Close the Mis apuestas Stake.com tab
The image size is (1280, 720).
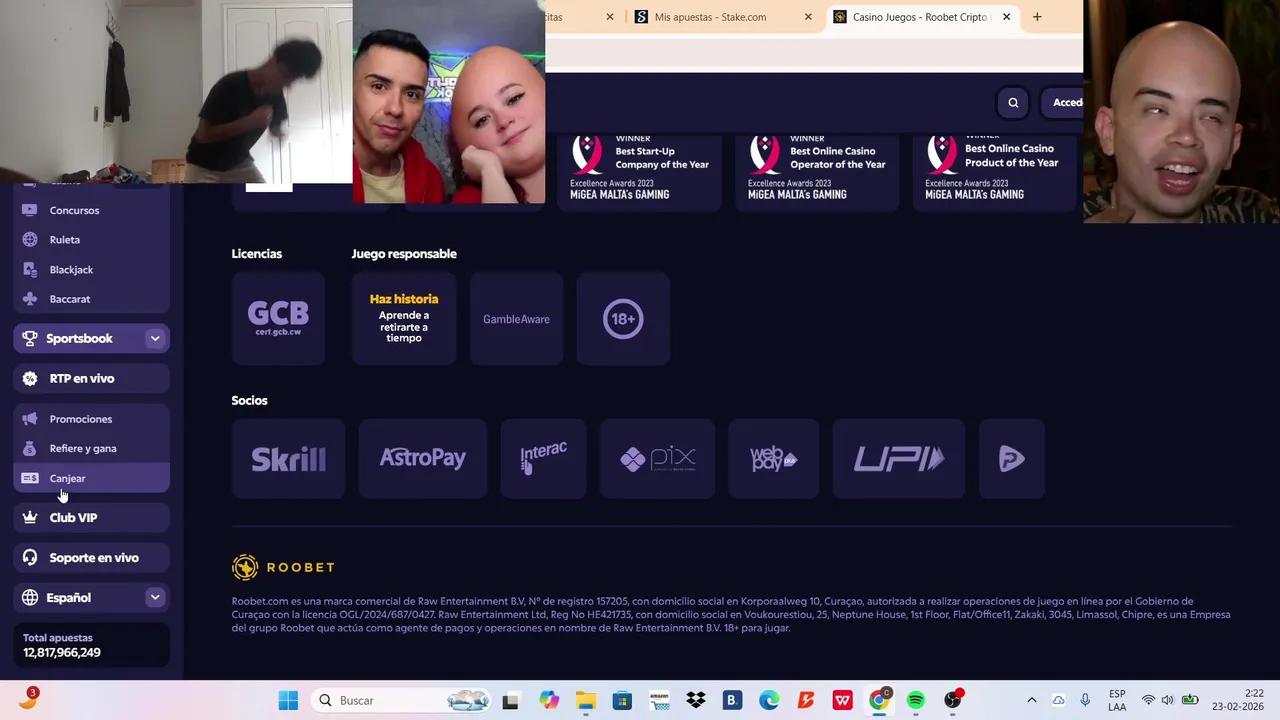(808, 17)
